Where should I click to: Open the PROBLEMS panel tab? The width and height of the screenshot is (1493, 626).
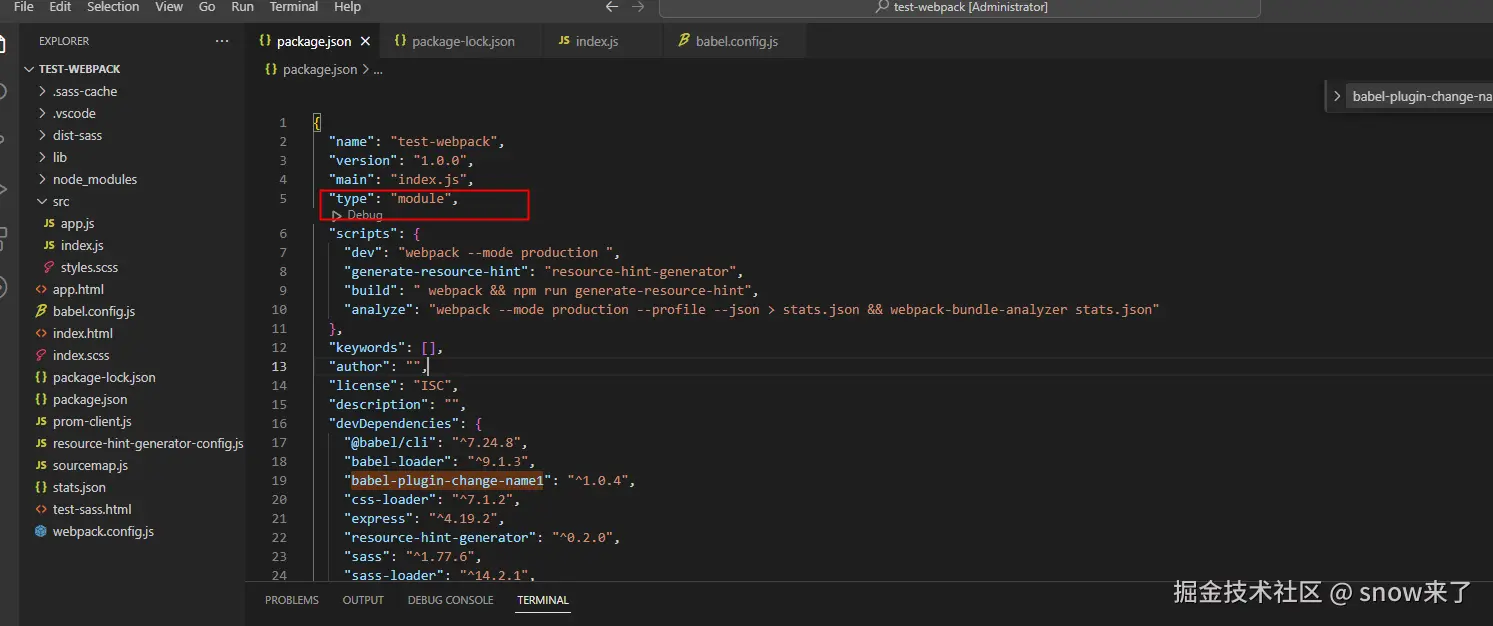click(x=292, y=600)
